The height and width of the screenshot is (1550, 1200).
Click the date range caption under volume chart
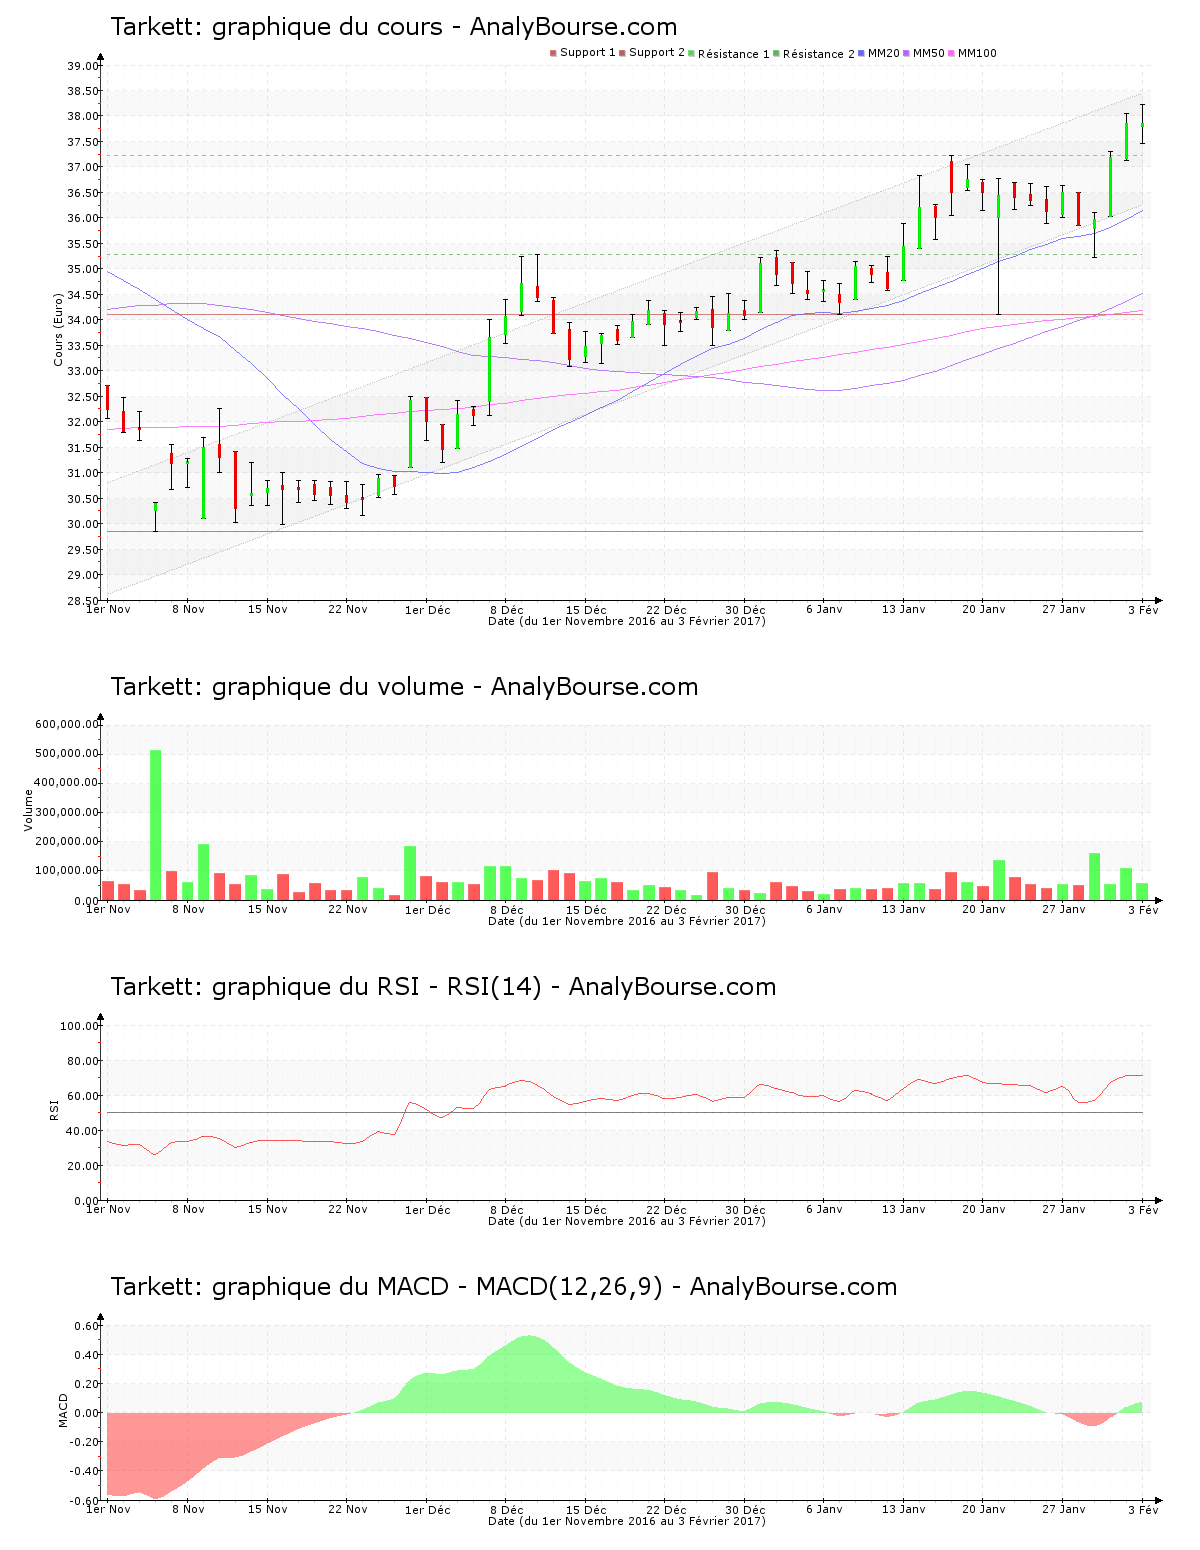tap(627, 921)
